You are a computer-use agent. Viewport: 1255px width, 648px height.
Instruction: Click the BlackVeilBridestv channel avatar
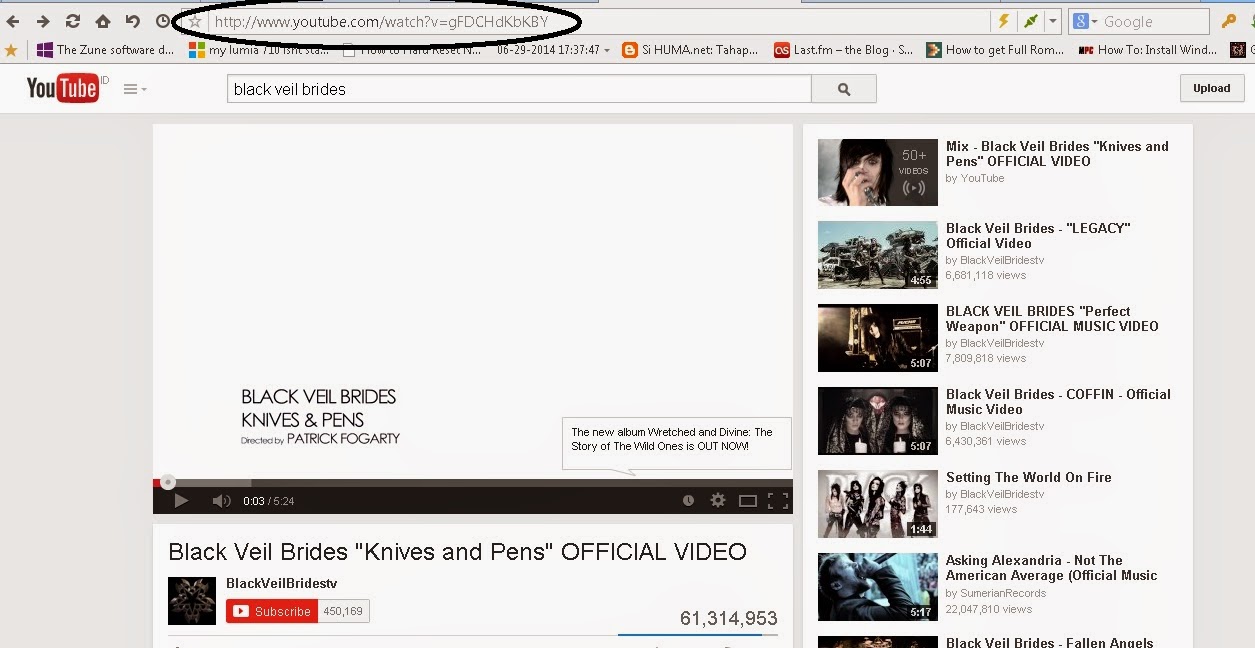192,601
